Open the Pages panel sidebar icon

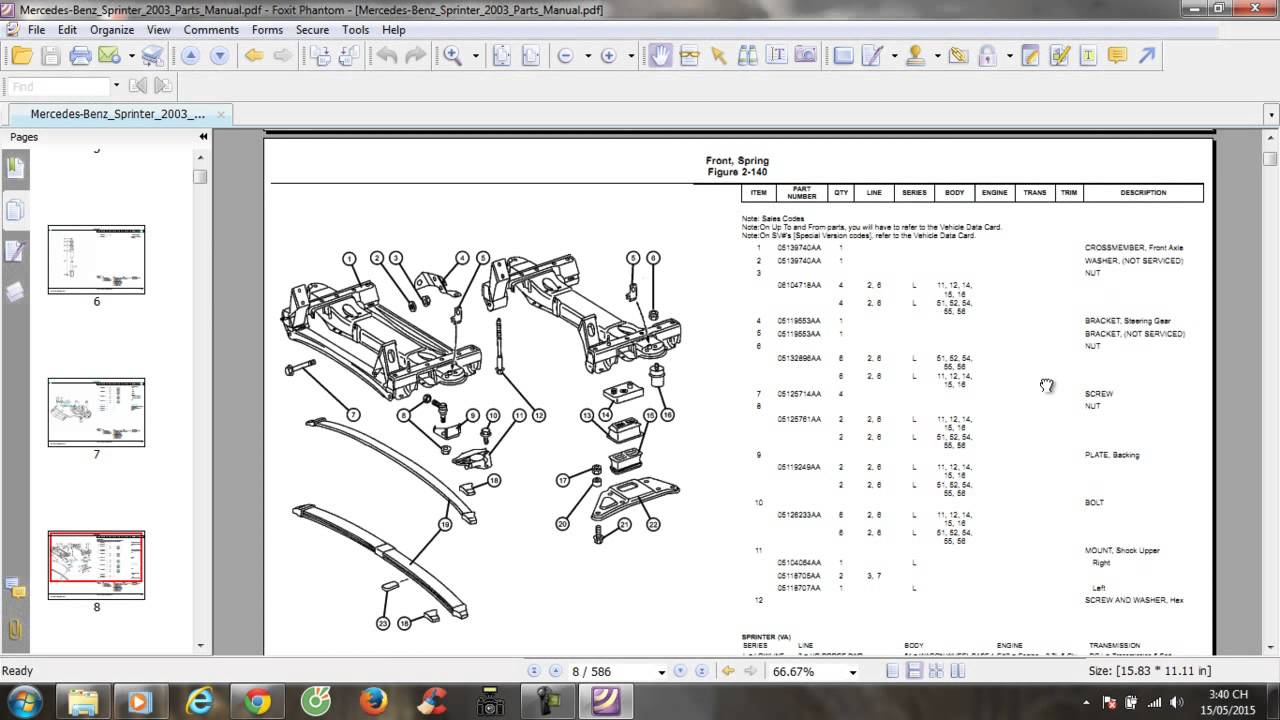(x=15, y=209)
